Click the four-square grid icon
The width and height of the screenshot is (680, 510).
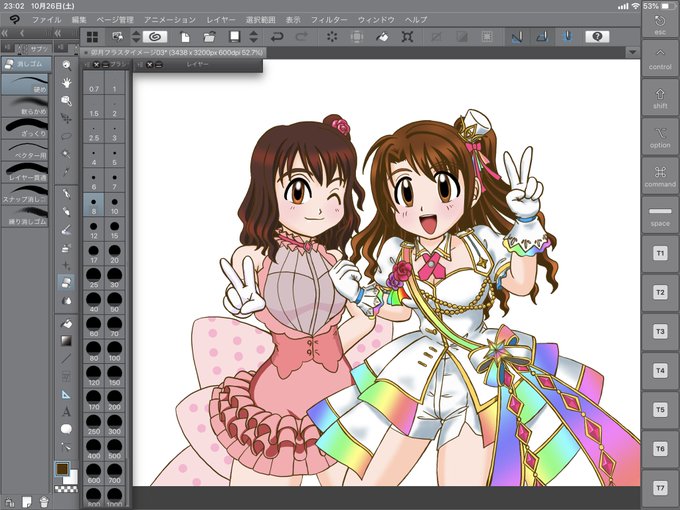click(92, 37)
